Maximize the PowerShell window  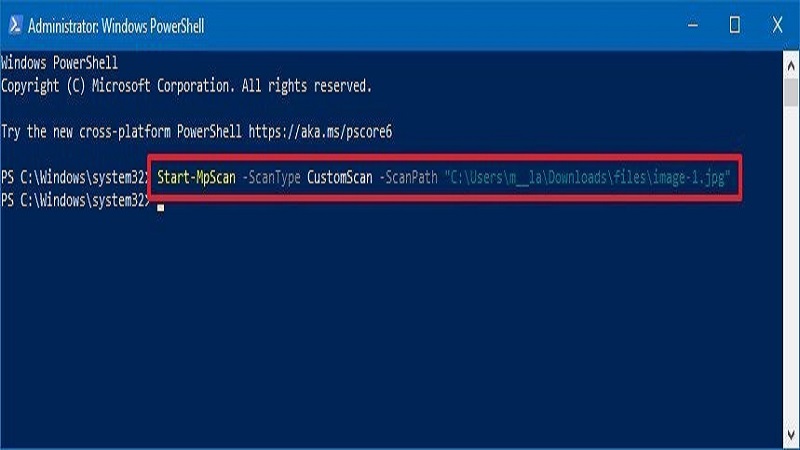coord(735,25)
